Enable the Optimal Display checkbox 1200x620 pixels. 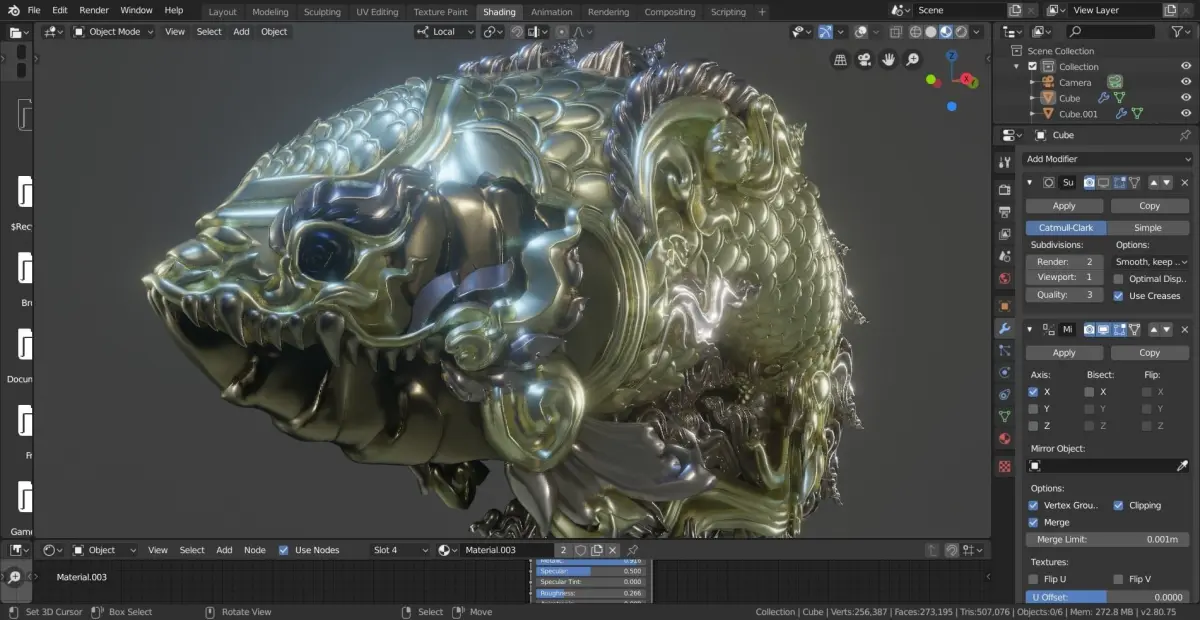1118,279
